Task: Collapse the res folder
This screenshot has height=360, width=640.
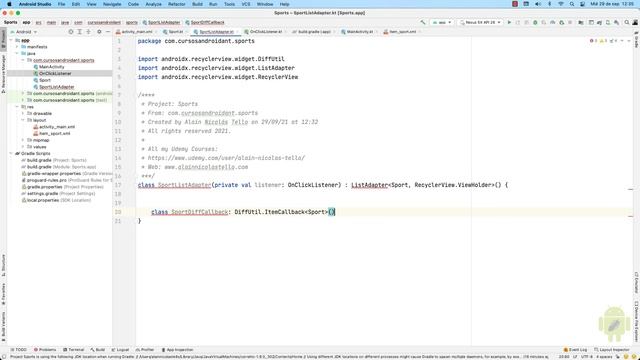Action: coord(17,107)
